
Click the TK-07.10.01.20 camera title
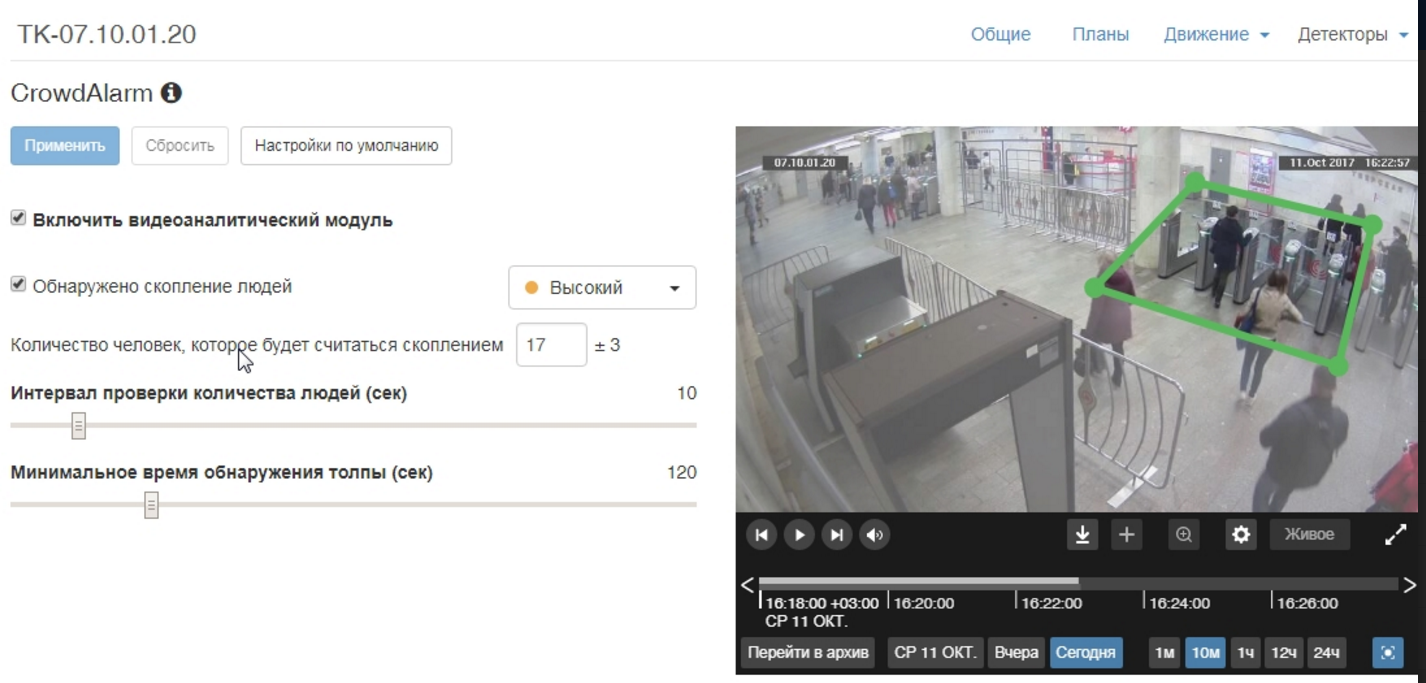pos(106,34)
